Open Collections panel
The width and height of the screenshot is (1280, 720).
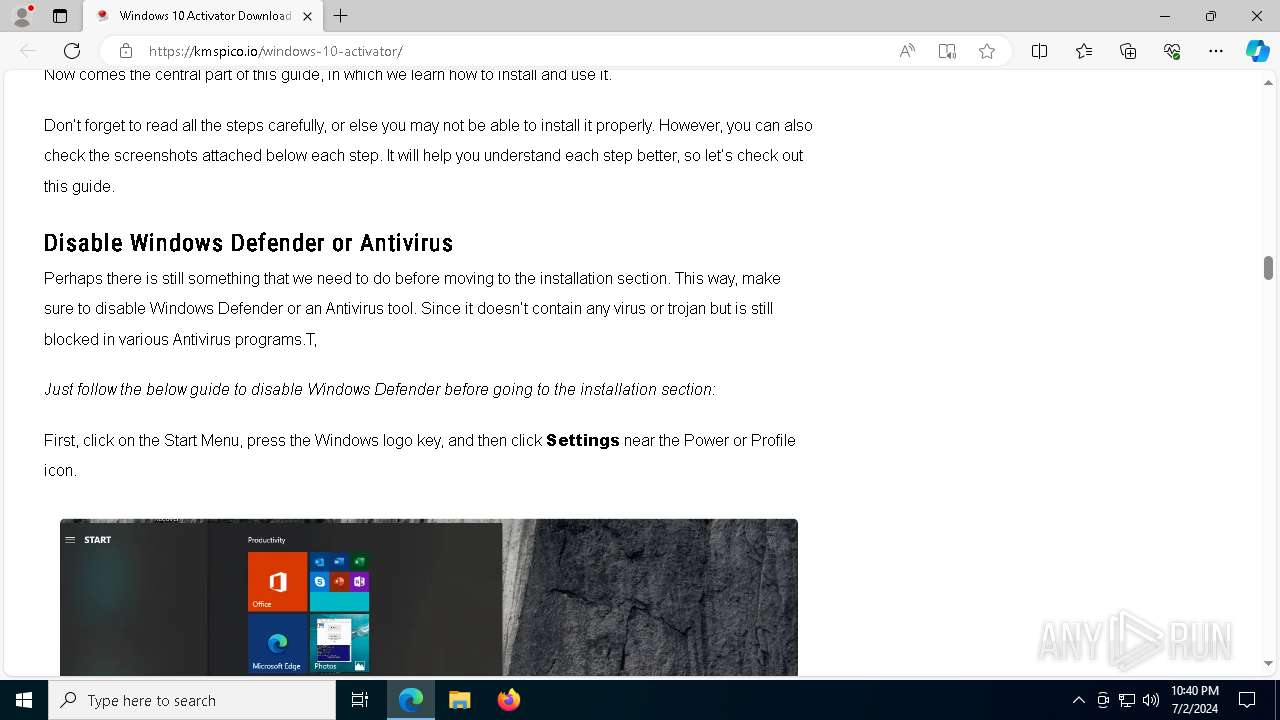(x=1128, y=51)
